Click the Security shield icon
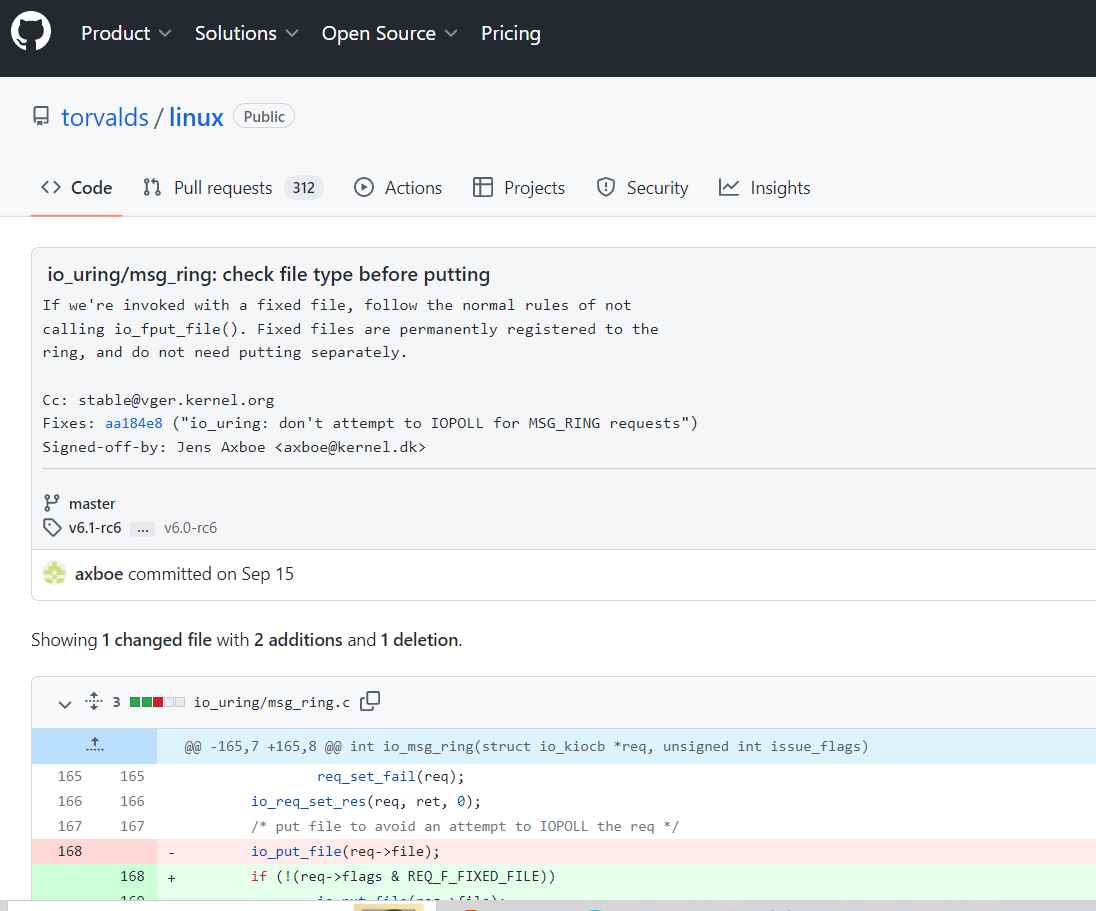 [x=606, y=187]
